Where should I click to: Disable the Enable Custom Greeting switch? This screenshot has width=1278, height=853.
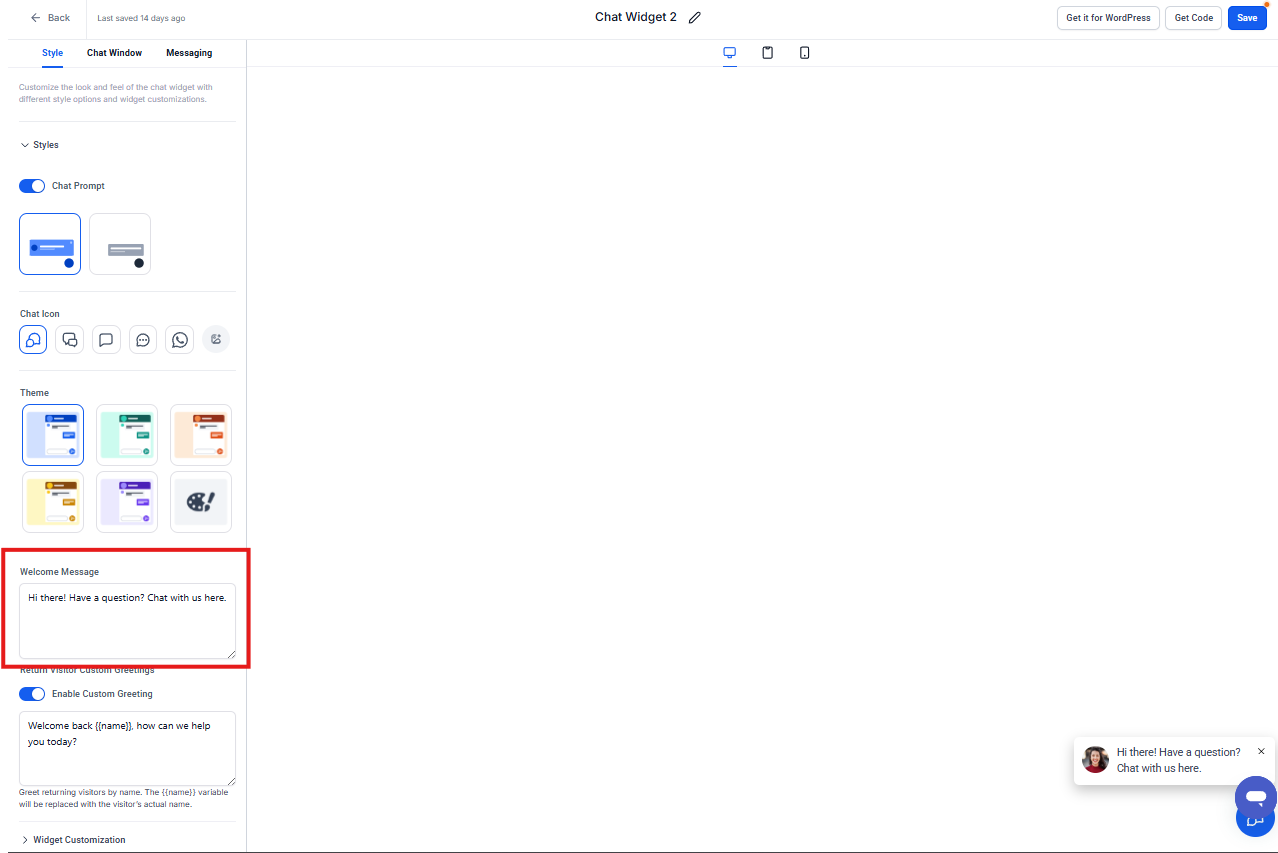[x=32, y=694]
